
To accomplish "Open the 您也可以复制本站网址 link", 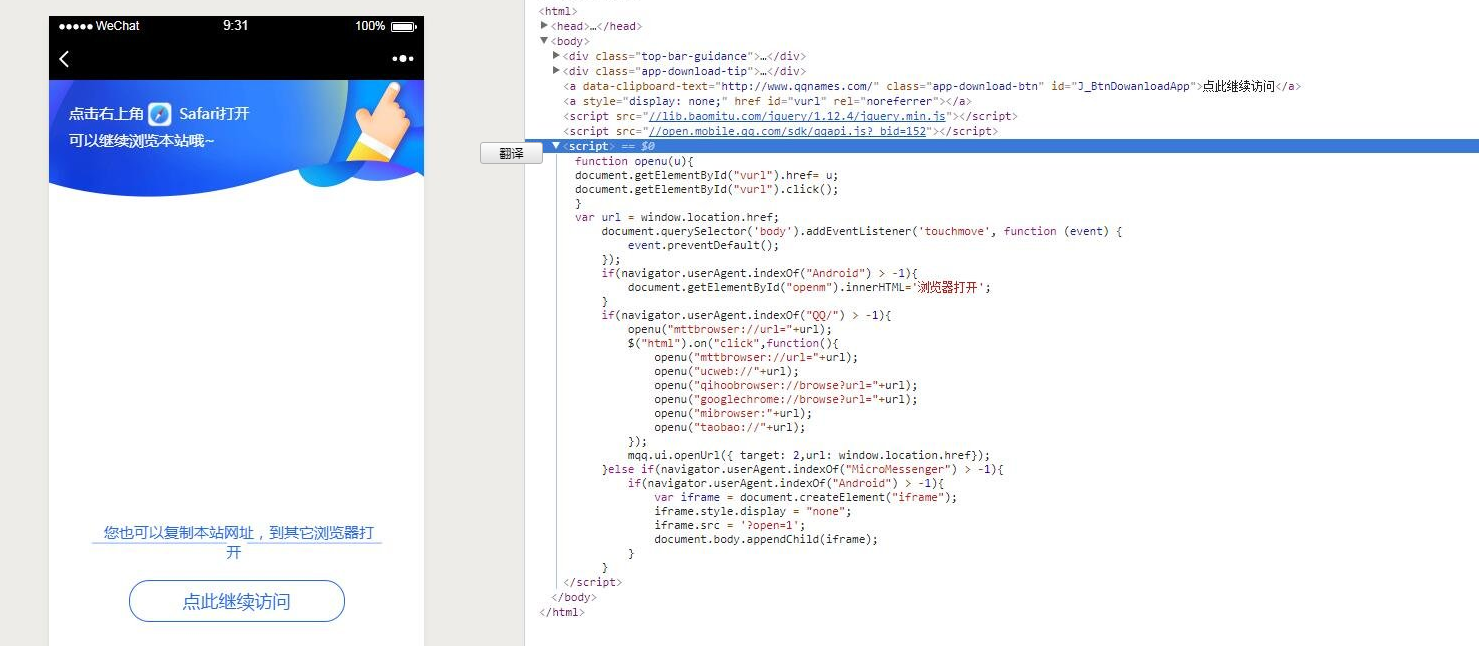I will (x=238, y=542).
